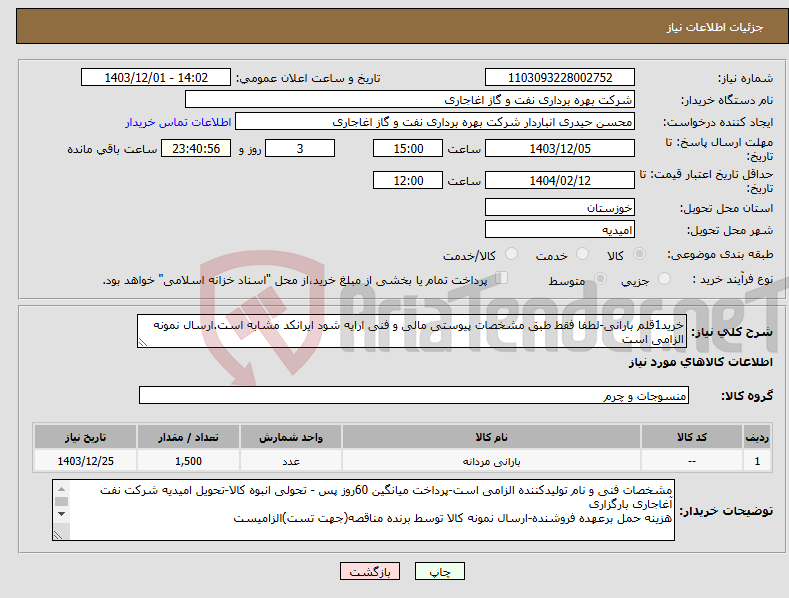Click the buyer organization name field

click(x=410, y=99)
